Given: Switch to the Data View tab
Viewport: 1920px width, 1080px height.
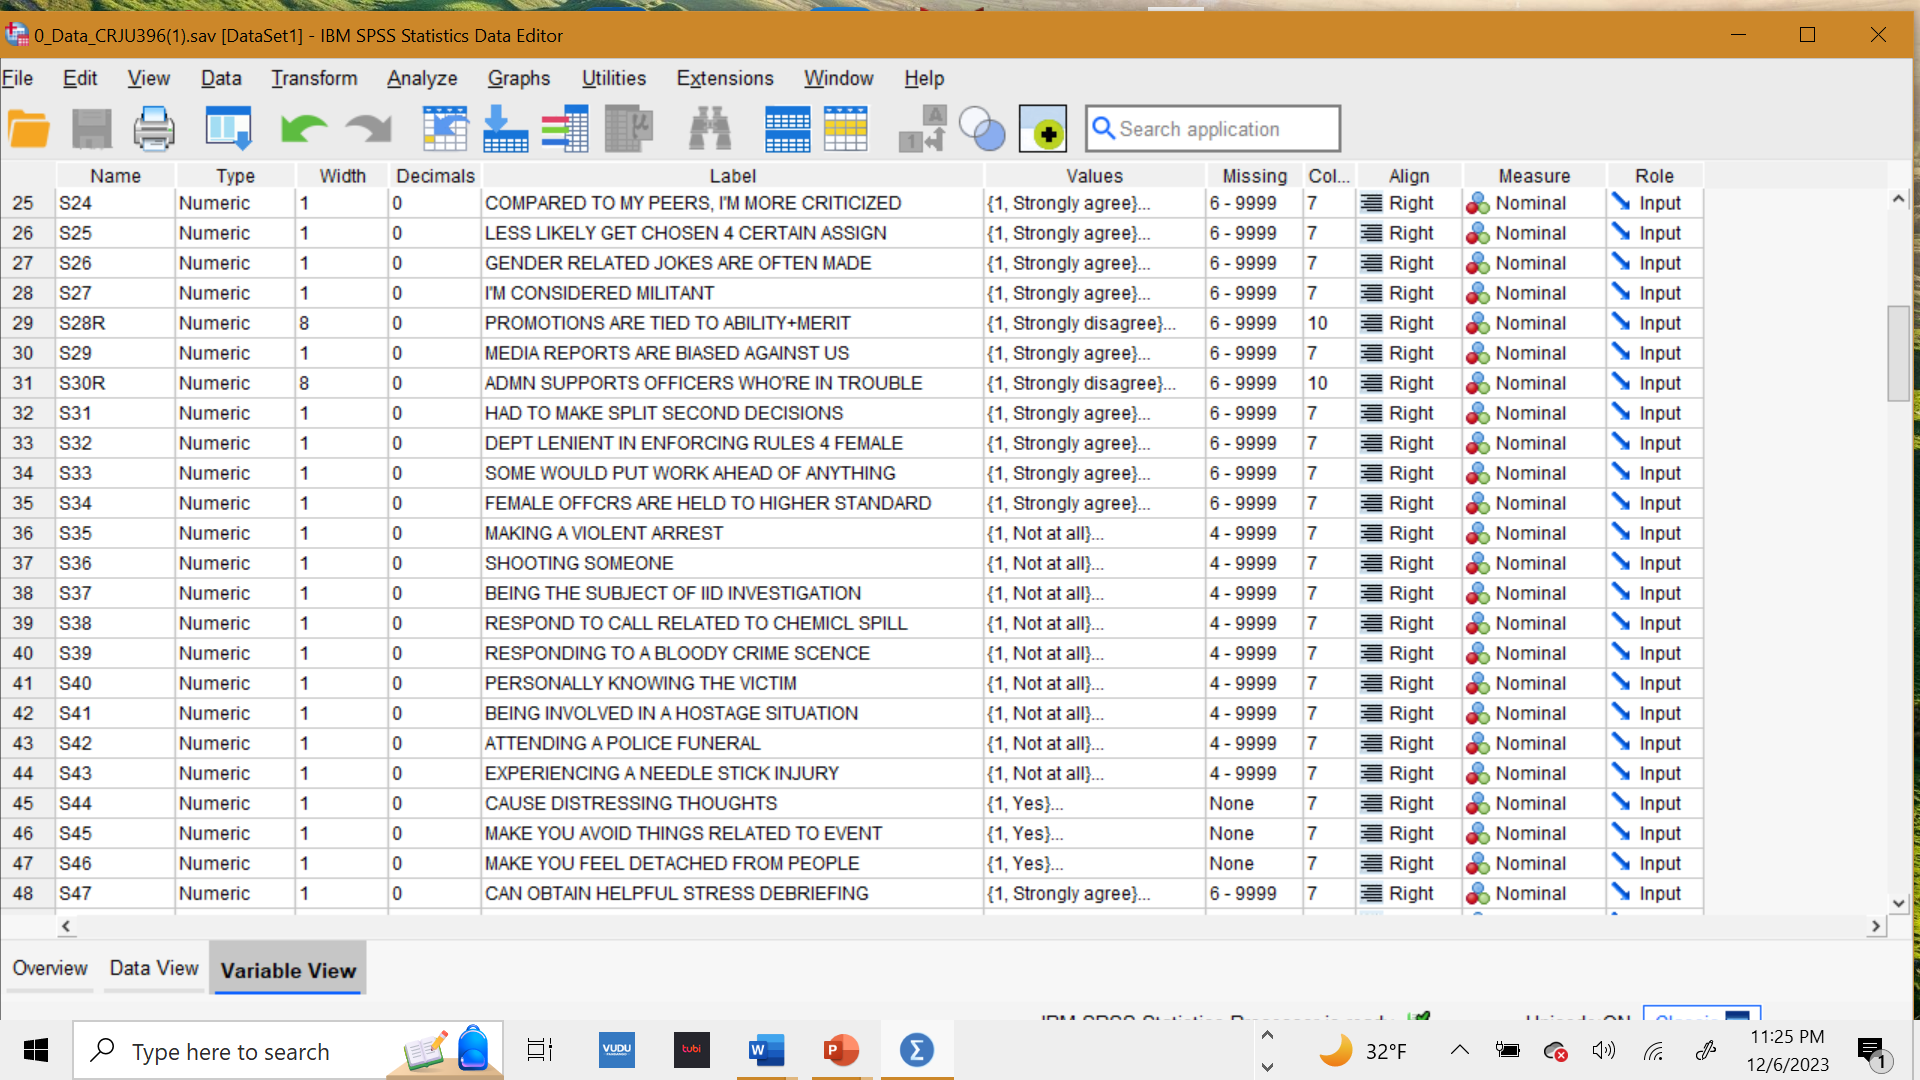Looking at the screenshot, I should pyautogui.click(x=154, y=968).
